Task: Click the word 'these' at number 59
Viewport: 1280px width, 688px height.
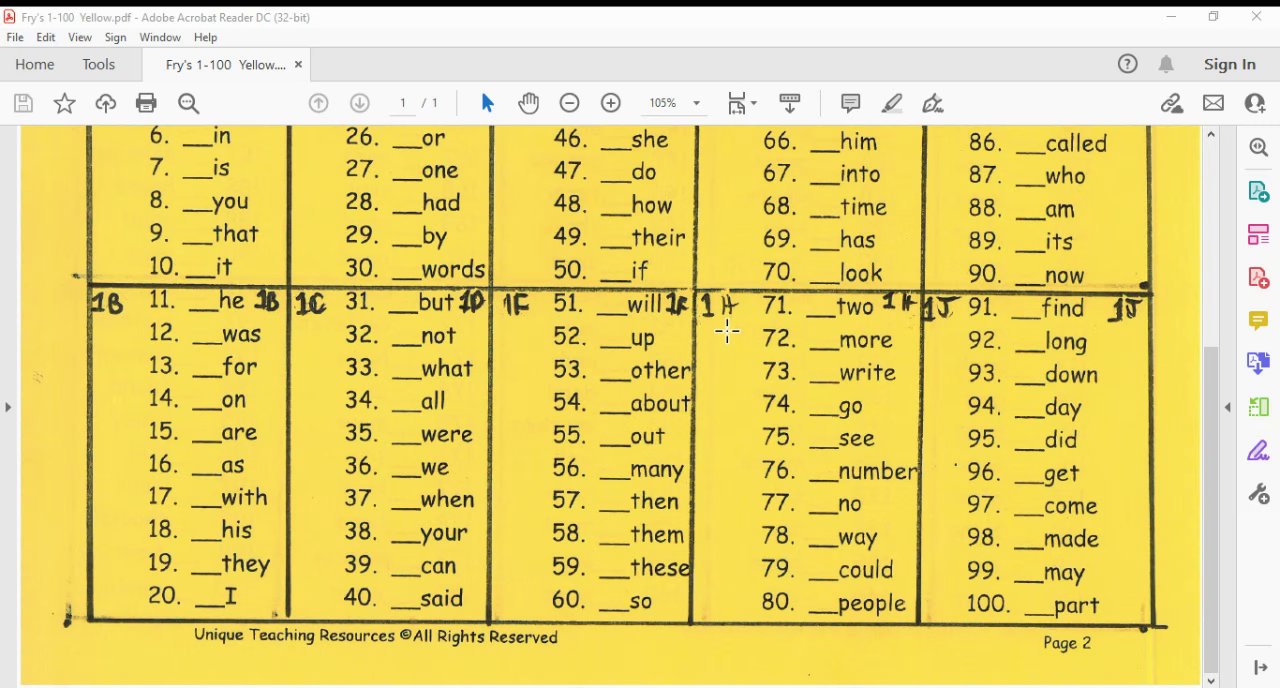Action: coord(660,568)
